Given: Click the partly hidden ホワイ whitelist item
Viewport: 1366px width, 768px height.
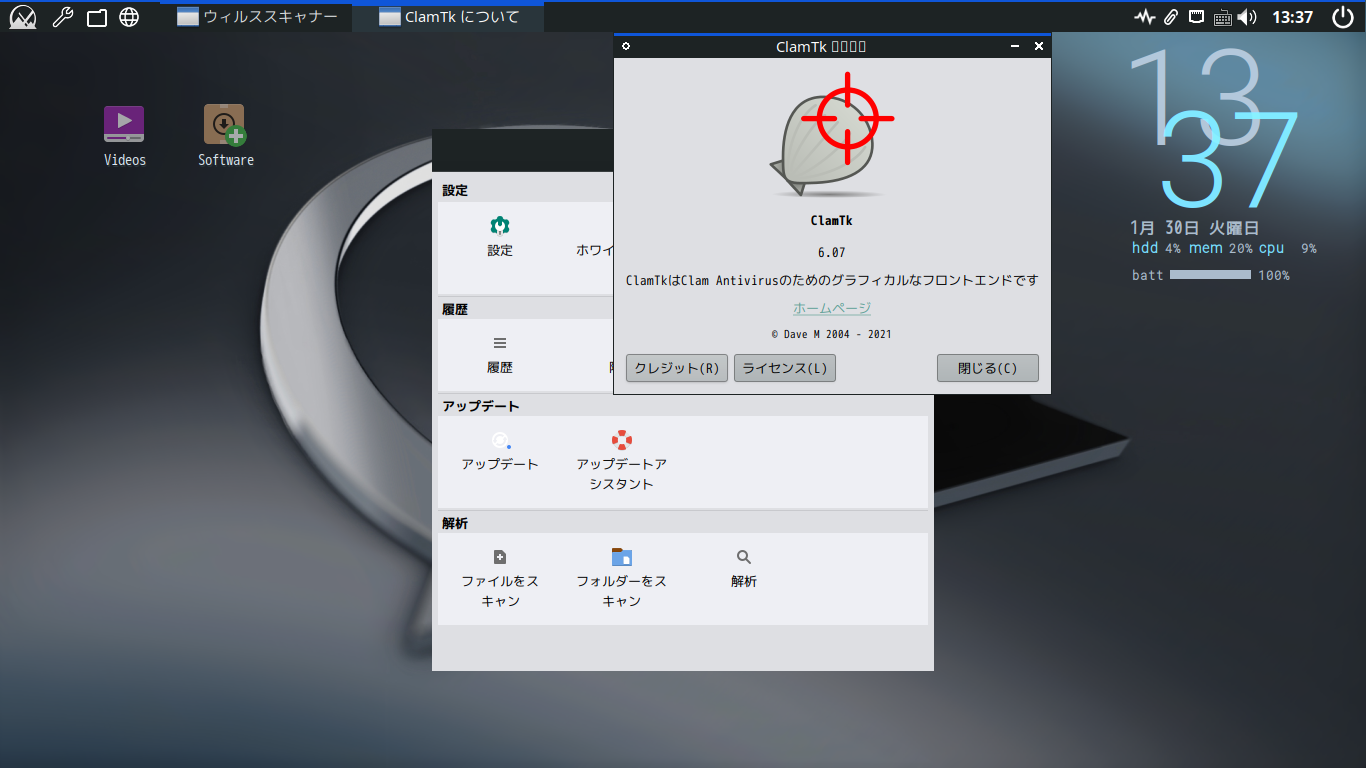Looking at the screenshot, I should point(594,250).
